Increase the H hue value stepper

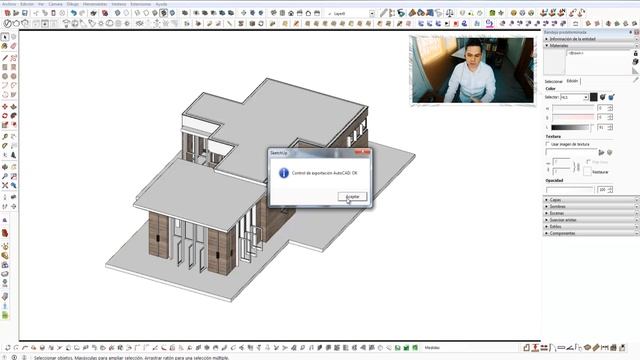610,107
